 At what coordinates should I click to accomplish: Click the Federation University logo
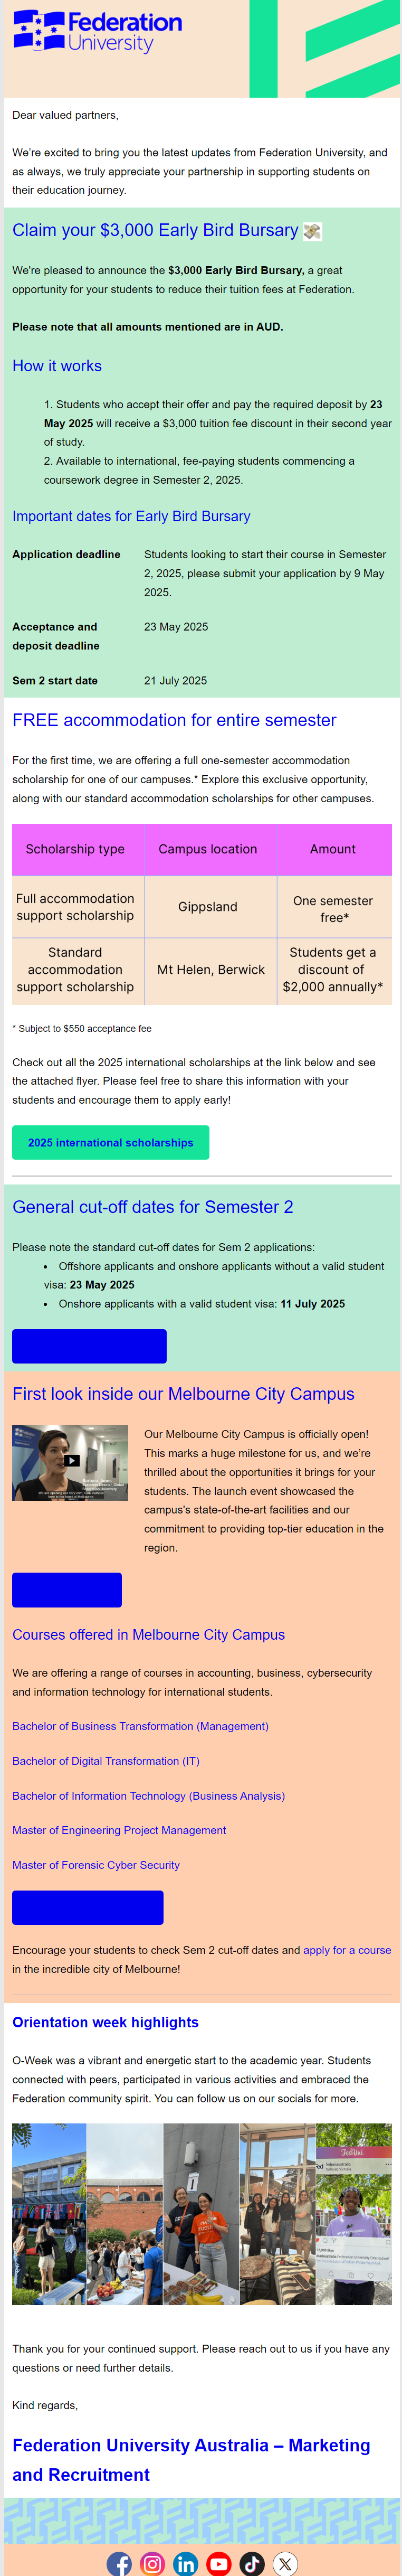point(97,31)
